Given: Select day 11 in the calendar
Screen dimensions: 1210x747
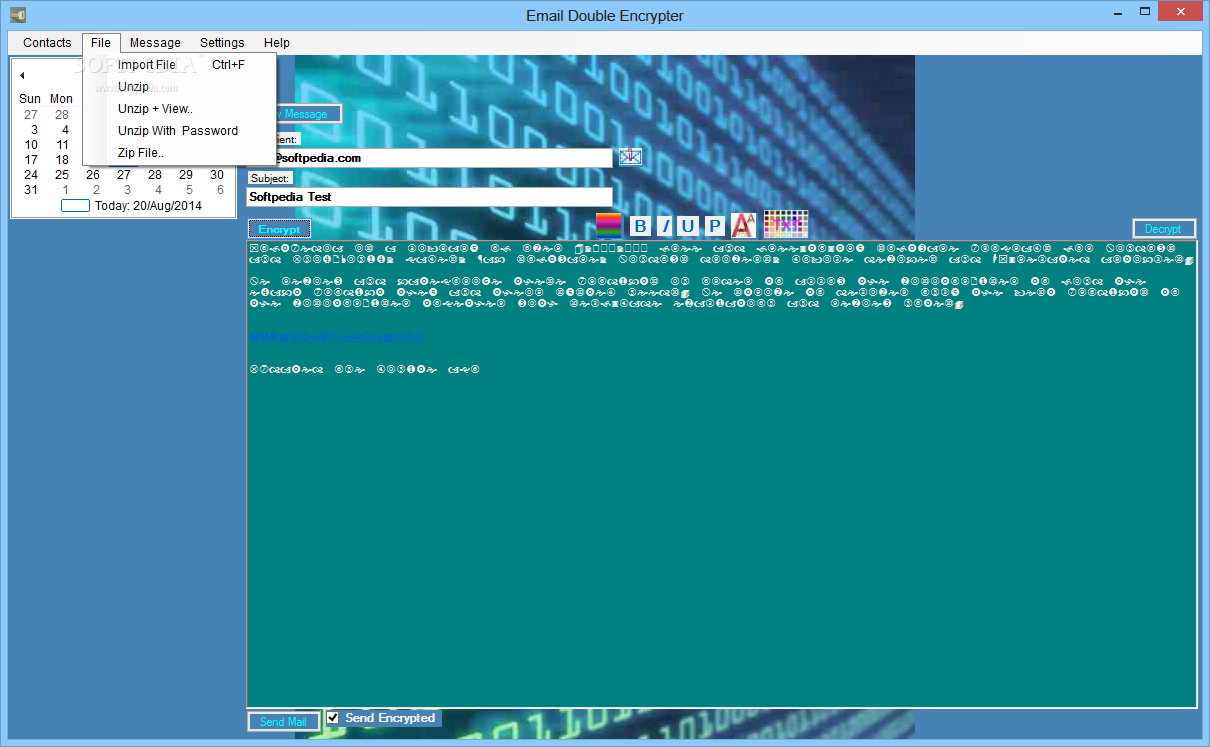Looking at the screenshot, I should tap(62, 145).
